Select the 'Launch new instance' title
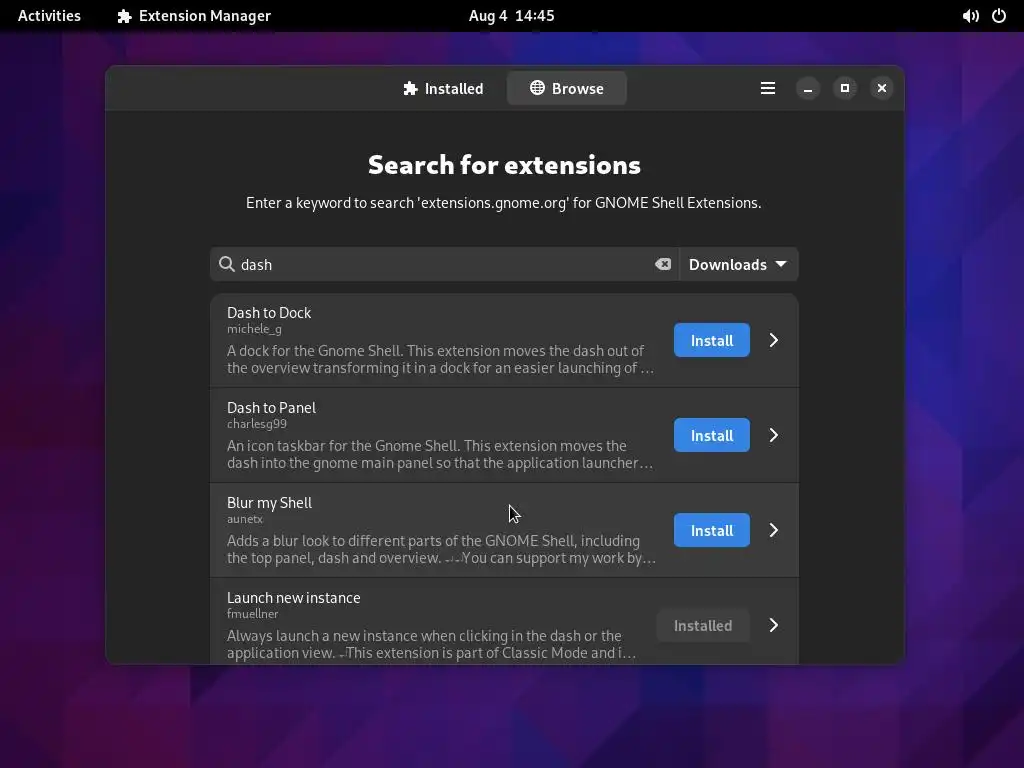The image size is (1024, 768). 293,598
